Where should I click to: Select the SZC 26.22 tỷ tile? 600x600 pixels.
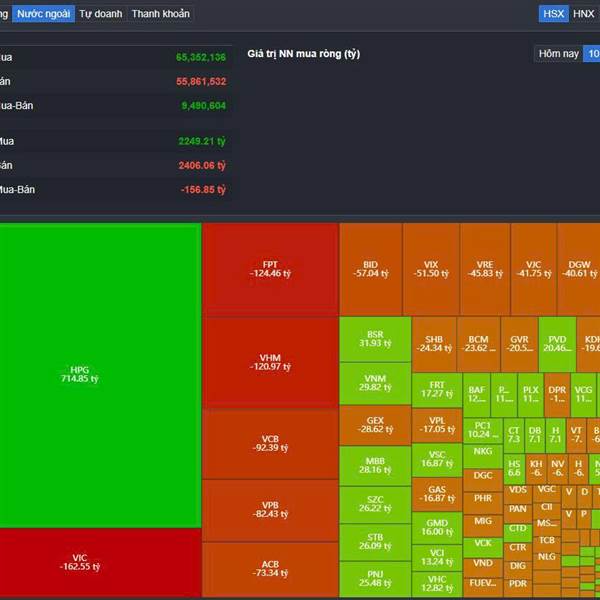[375, 504]
